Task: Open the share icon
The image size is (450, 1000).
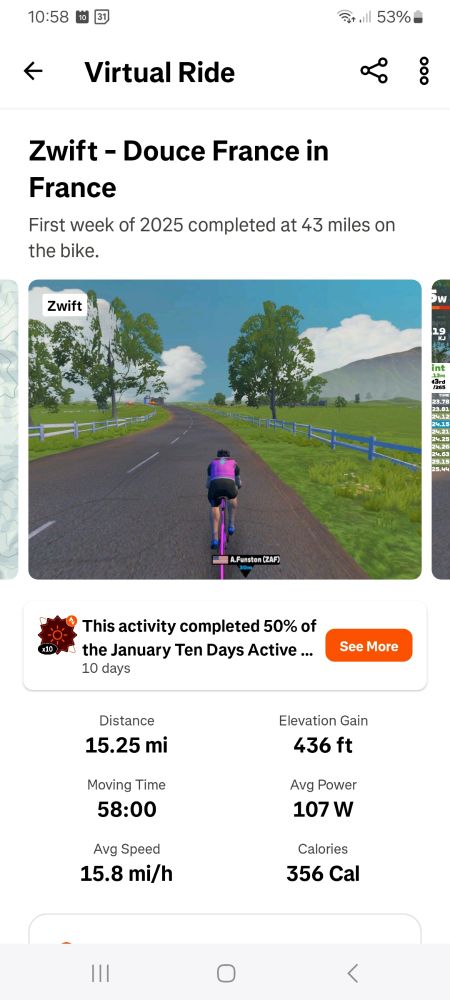Action: (x=374, y=71)
